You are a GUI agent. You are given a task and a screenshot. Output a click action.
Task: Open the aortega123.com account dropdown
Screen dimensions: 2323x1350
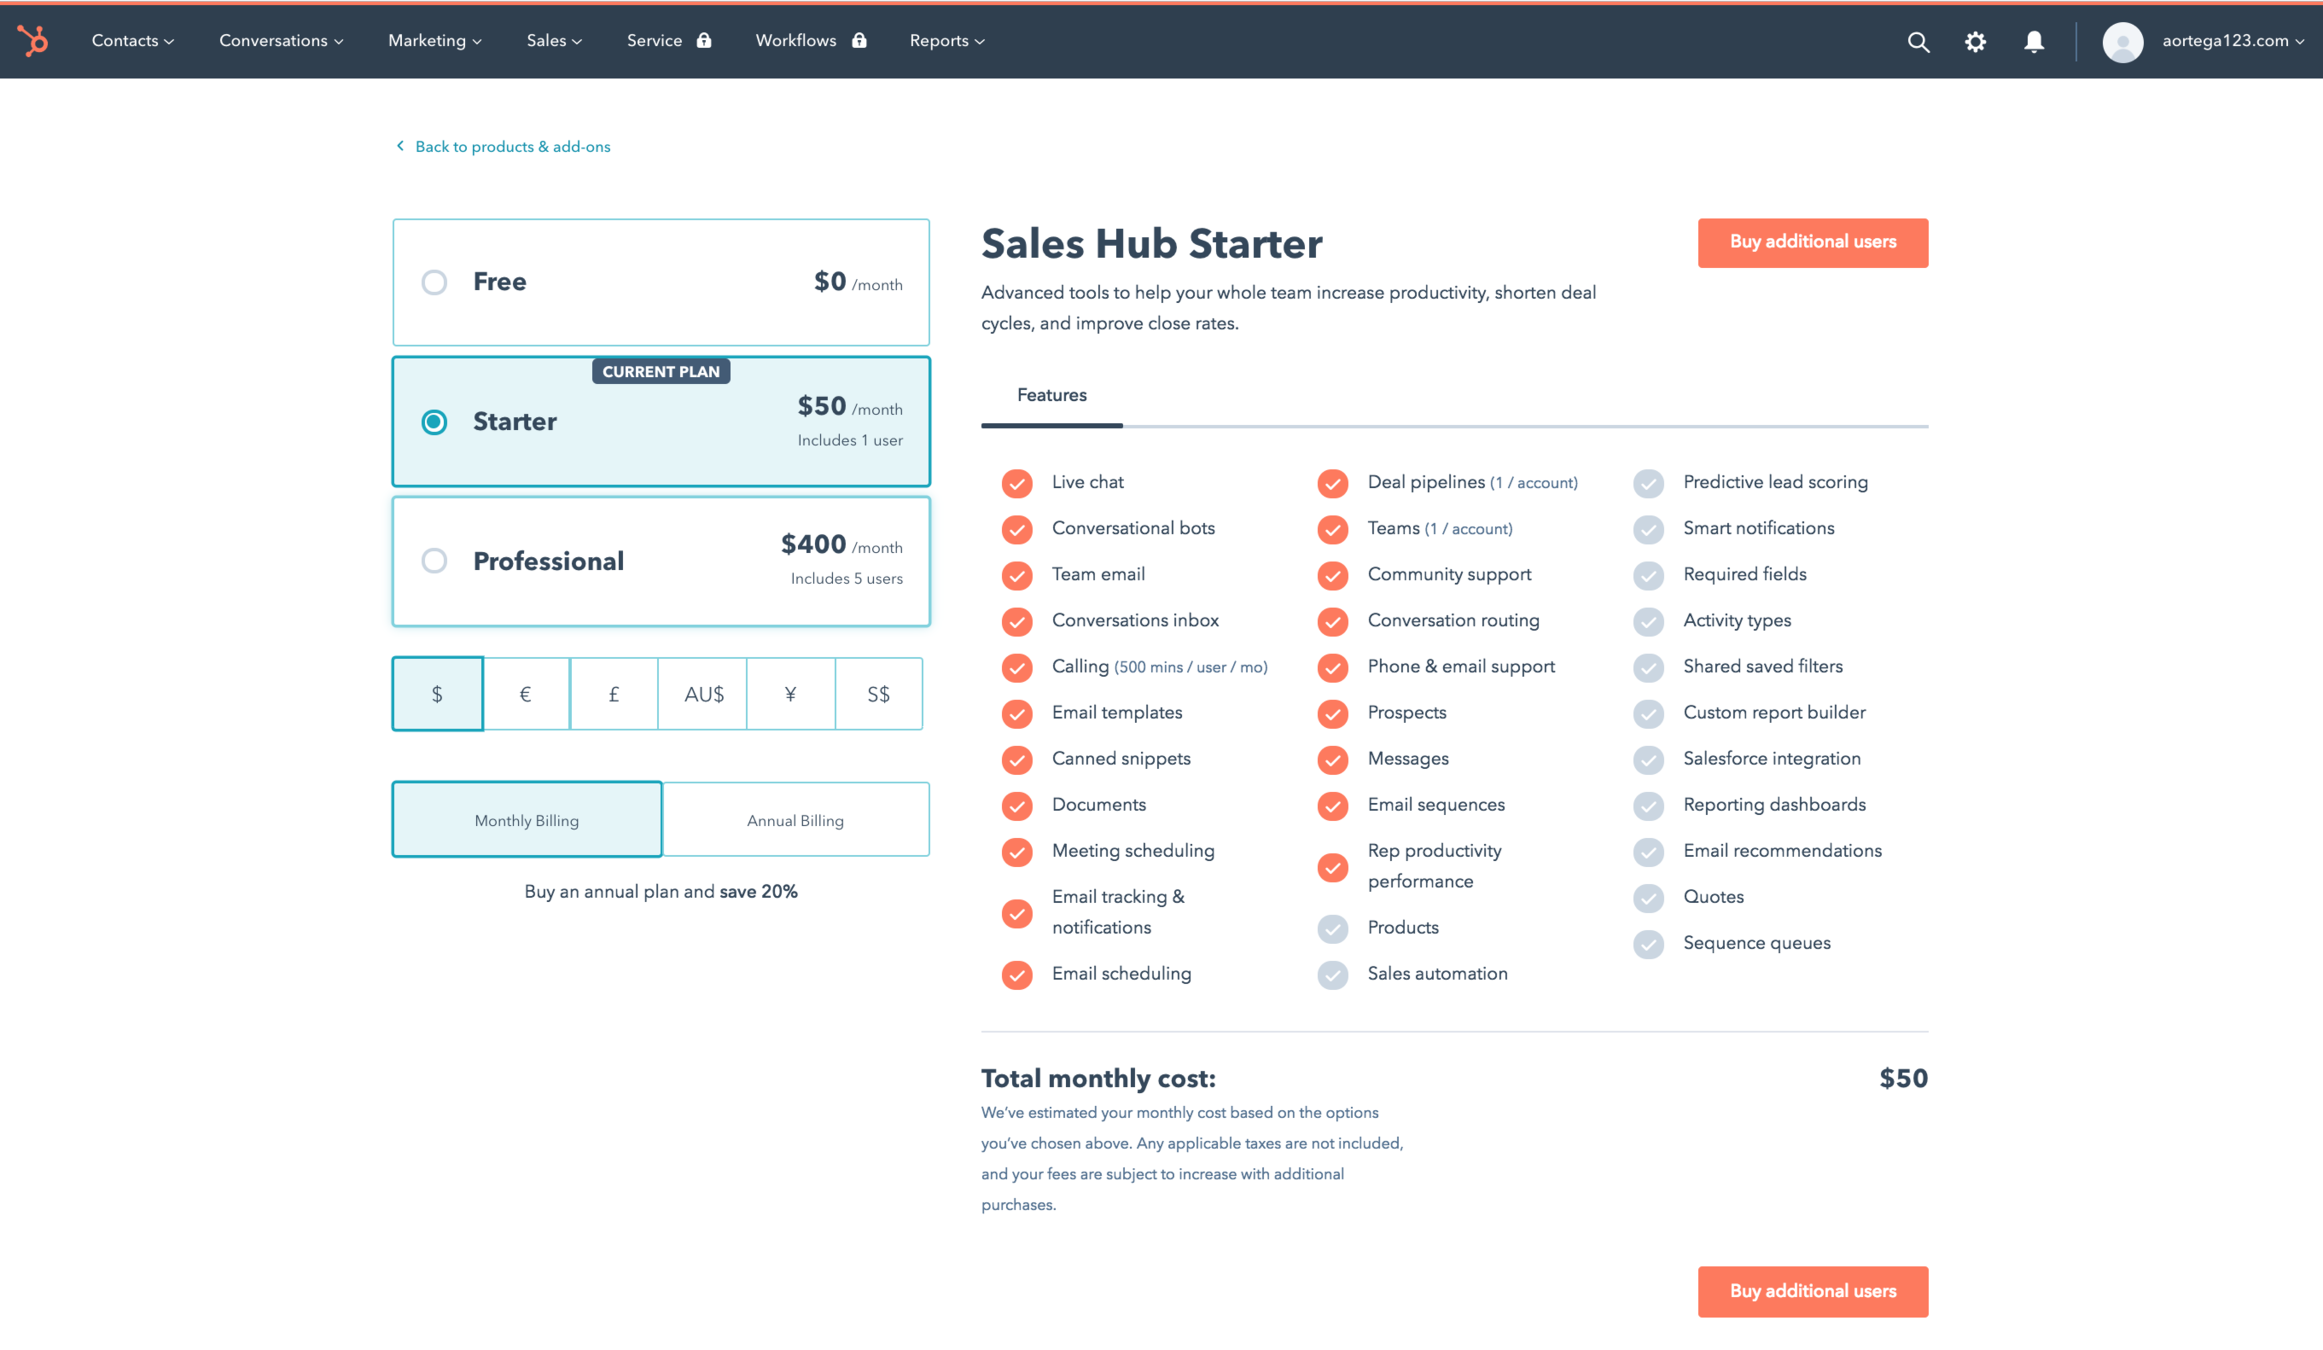[x=2232, y=41]
